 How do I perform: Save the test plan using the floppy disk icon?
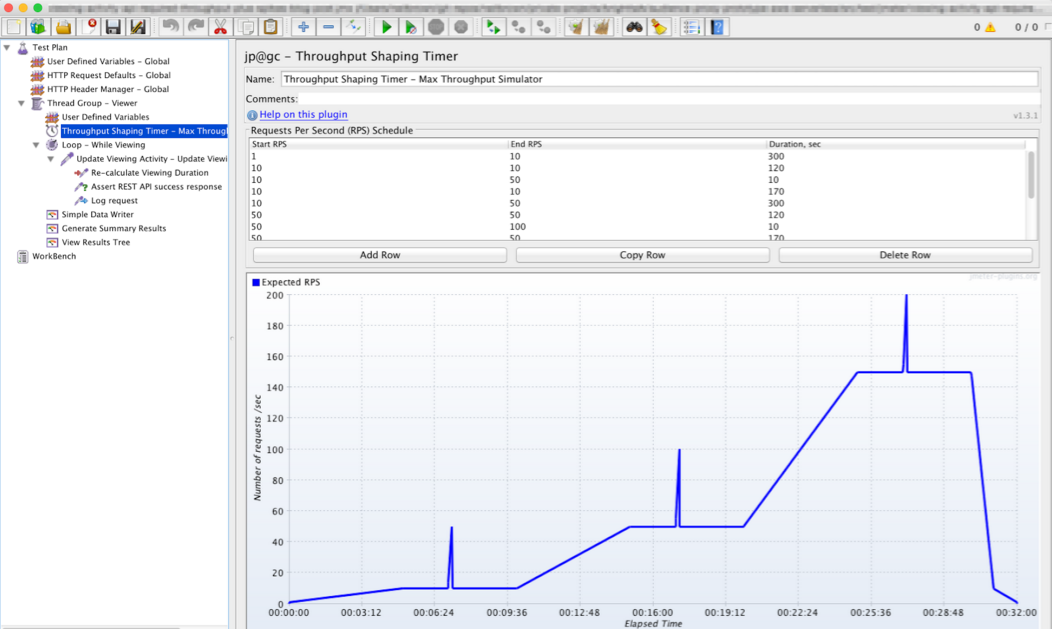[x=113, y=27]
